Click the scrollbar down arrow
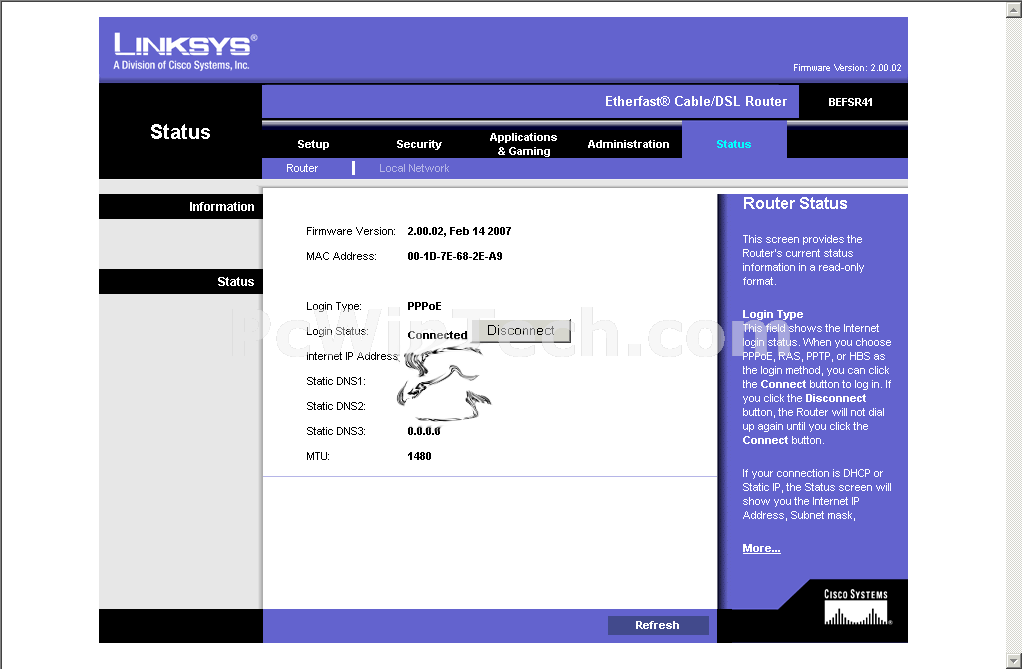 (1014, 661)
